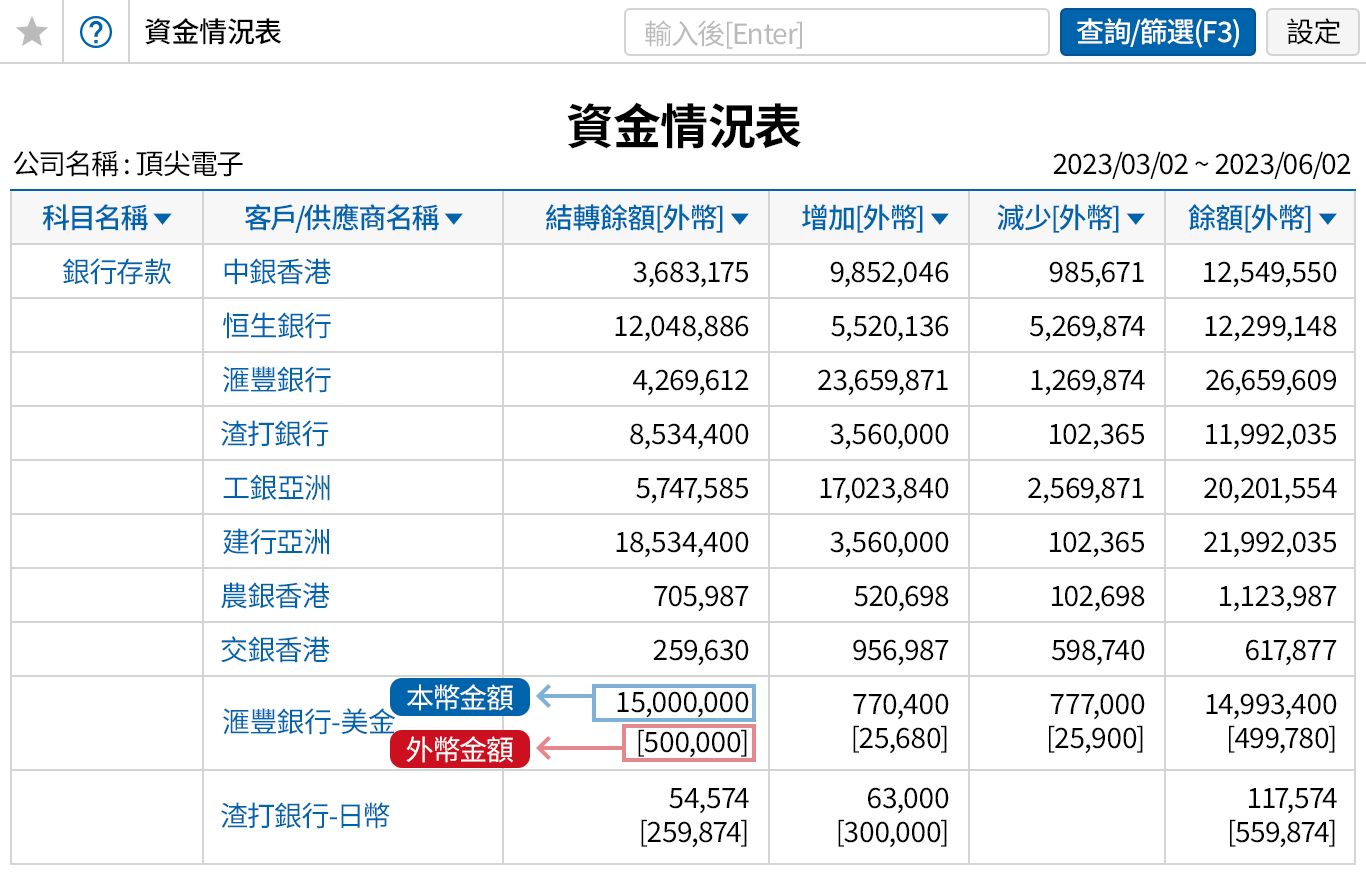Select the 中銀香港 bank link
Screen dimensions: 1366x874
pos(276,271)
